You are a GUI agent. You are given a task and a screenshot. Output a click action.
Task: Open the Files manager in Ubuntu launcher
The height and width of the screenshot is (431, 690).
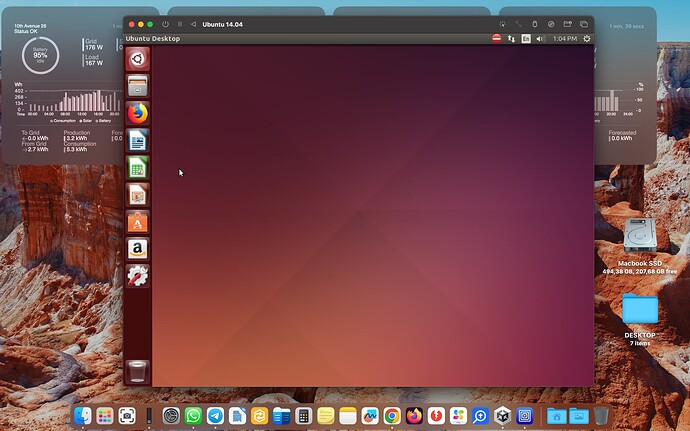[137, 86]
